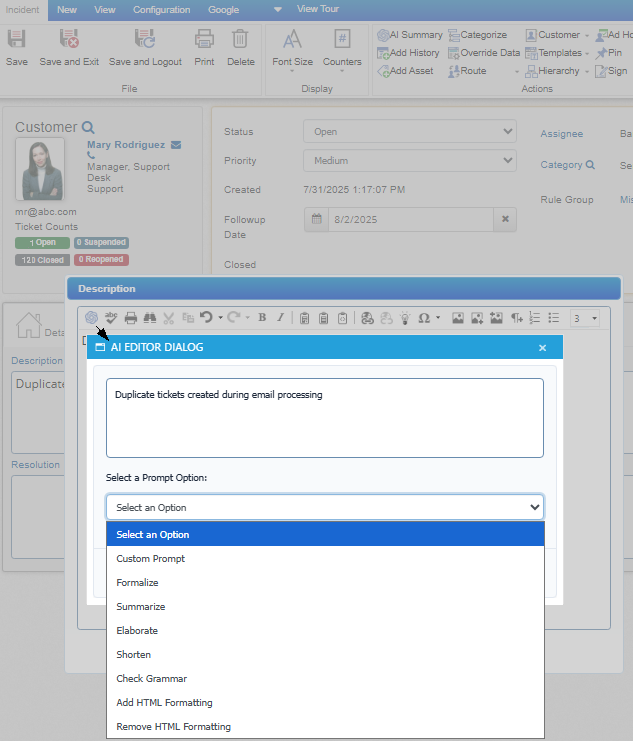Viewport: 633px width, 741px height.
Task: Click the magnifier icon next to Customer
Action: click(88, 127)
